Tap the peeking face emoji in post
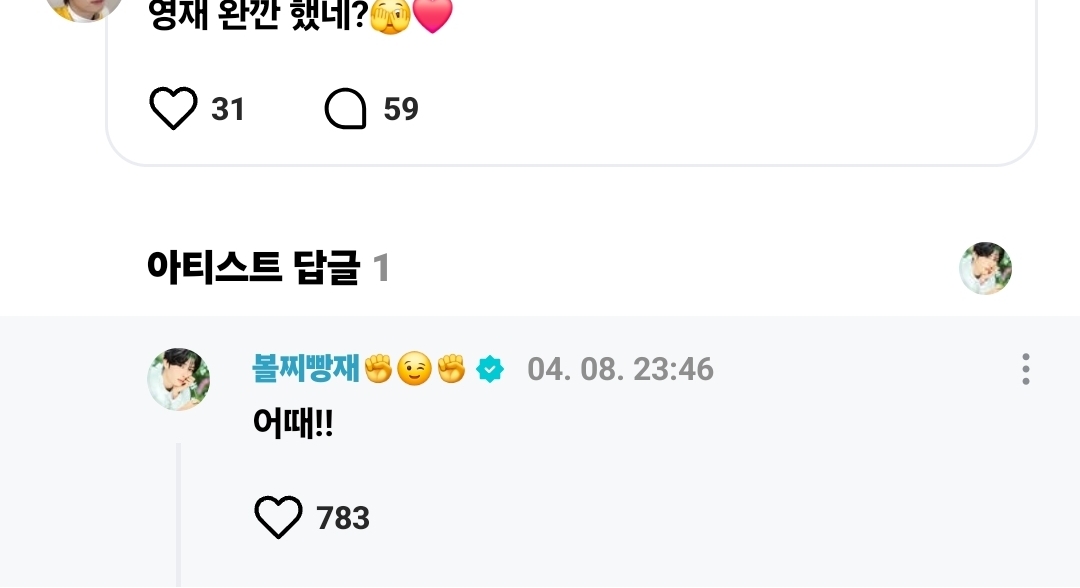This screenshot has width=1080, height=588. (x=391, y=15)
